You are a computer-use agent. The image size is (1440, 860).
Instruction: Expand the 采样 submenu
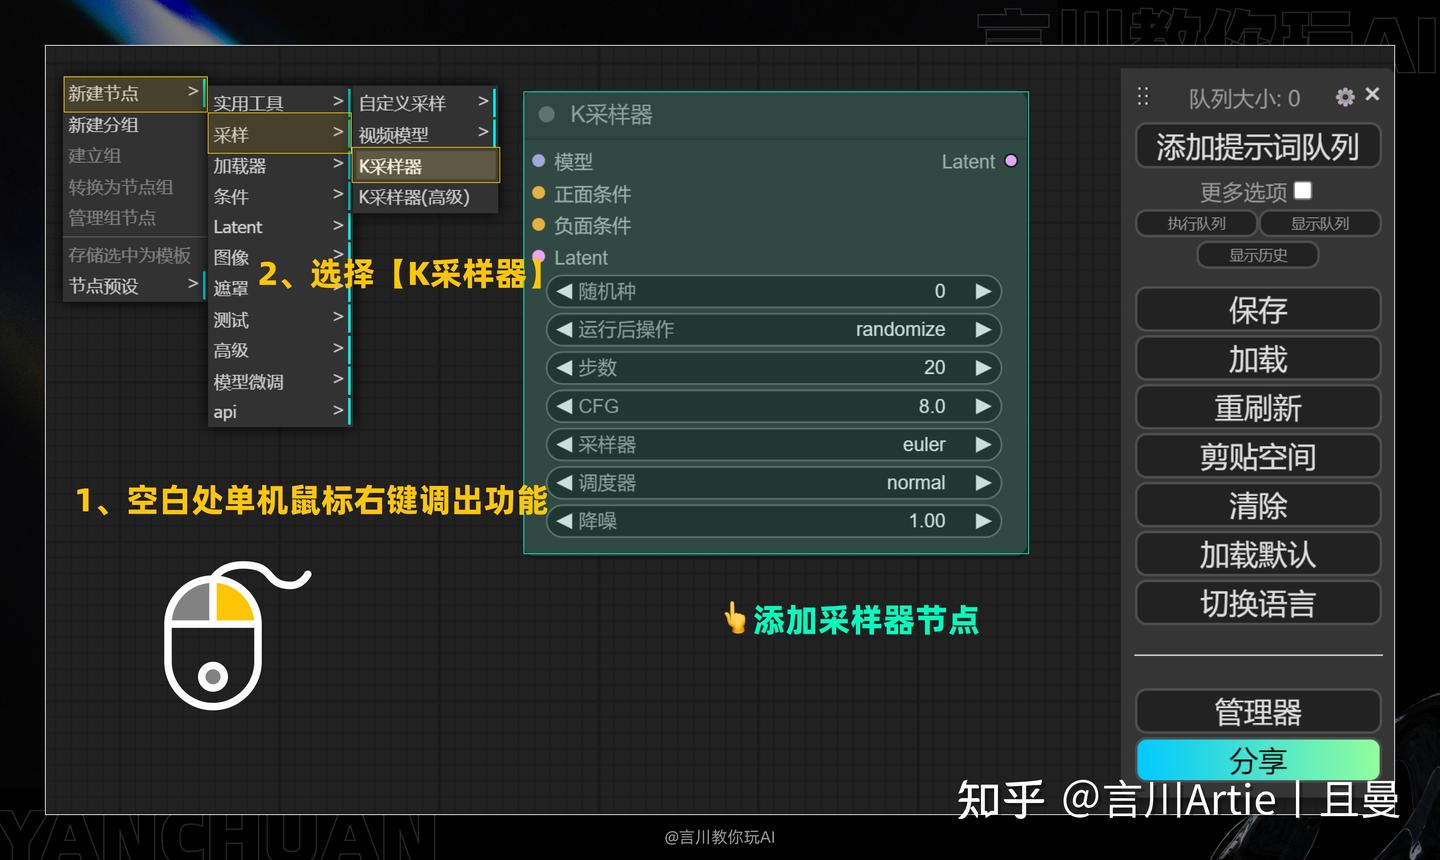point(279,134)
